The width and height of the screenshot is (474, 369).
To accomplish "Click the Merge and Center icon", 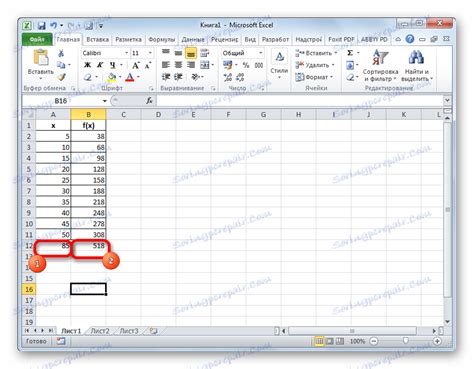I will click(205, 65).
